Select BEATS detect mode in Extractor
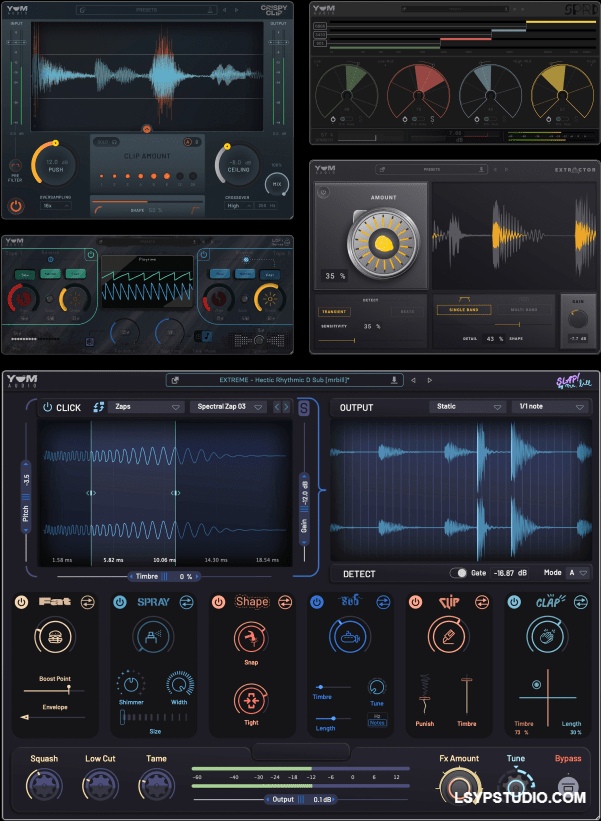This screenshot has height=821, width=601. coord(407,312)
